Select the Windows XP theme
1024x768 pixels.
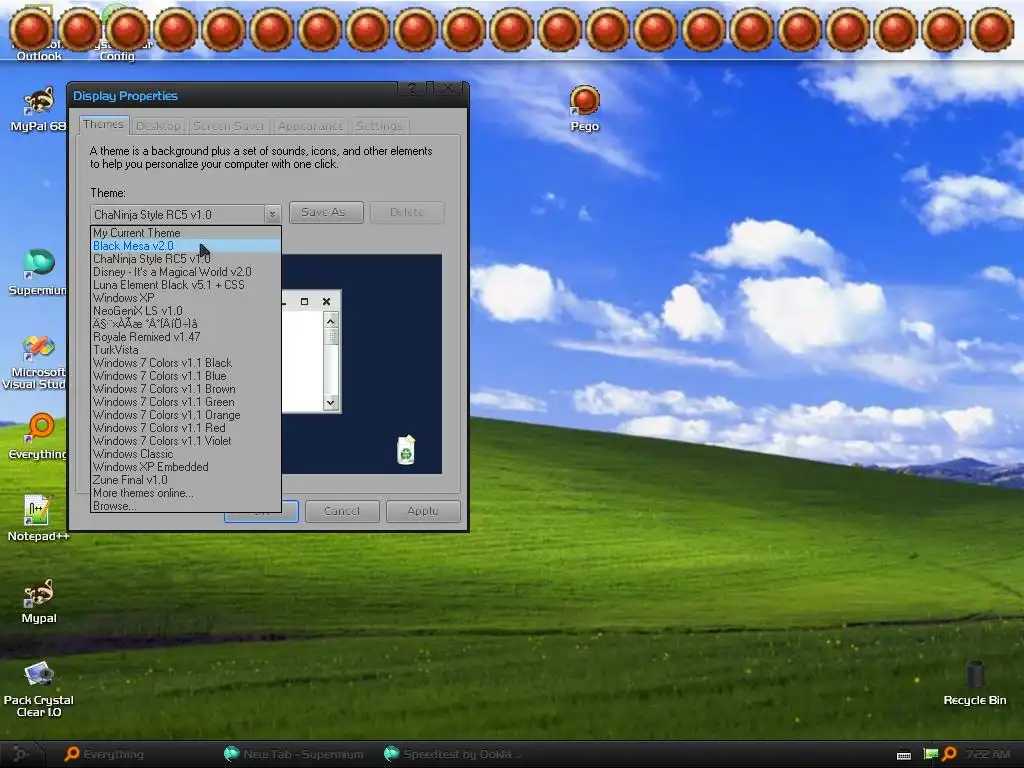tap(185, 298)
